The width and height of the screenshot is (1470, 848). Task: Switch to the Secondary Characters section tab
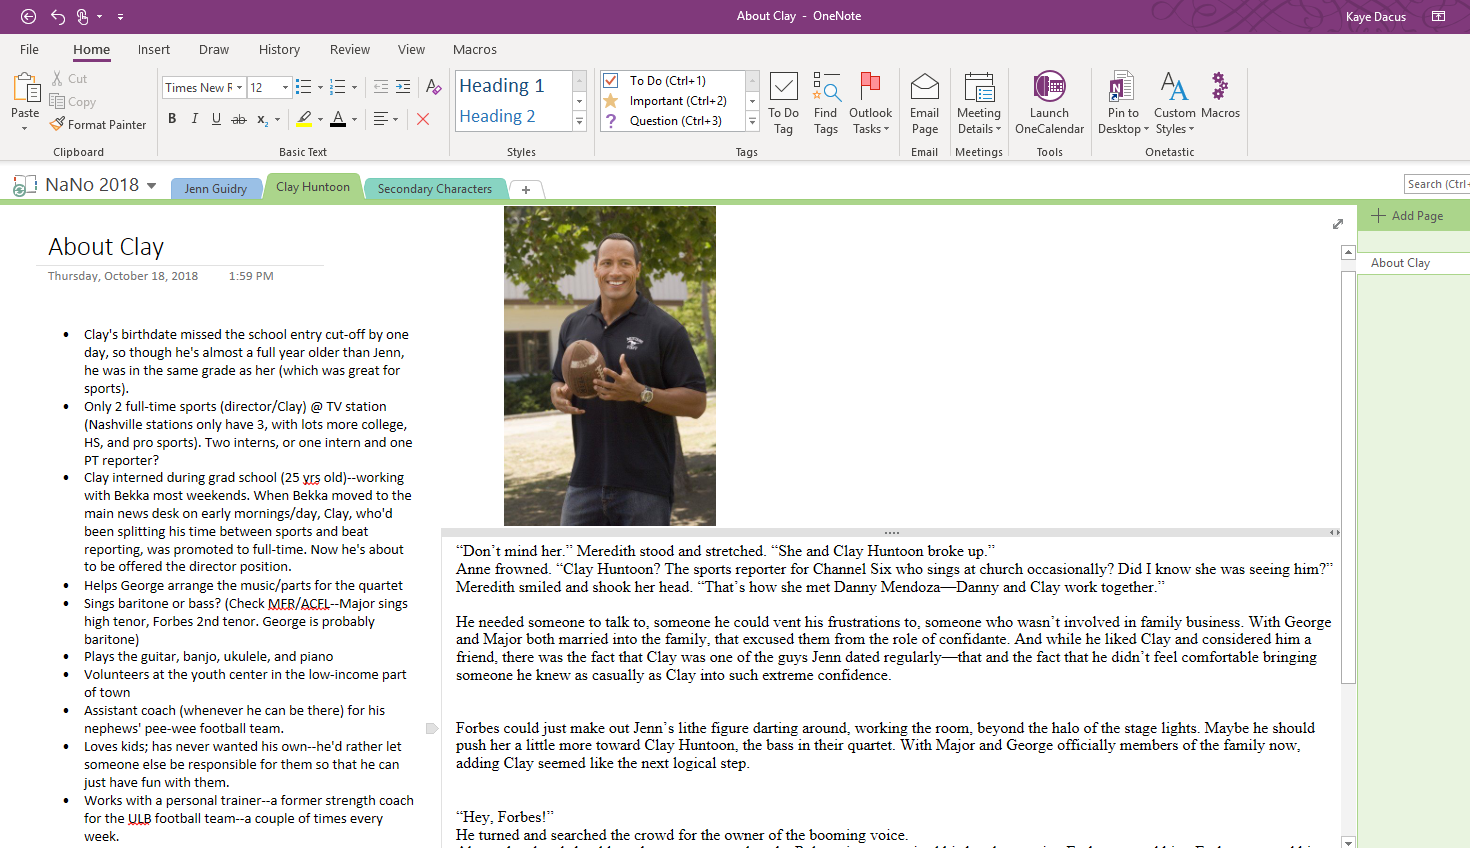click(434, 189)
